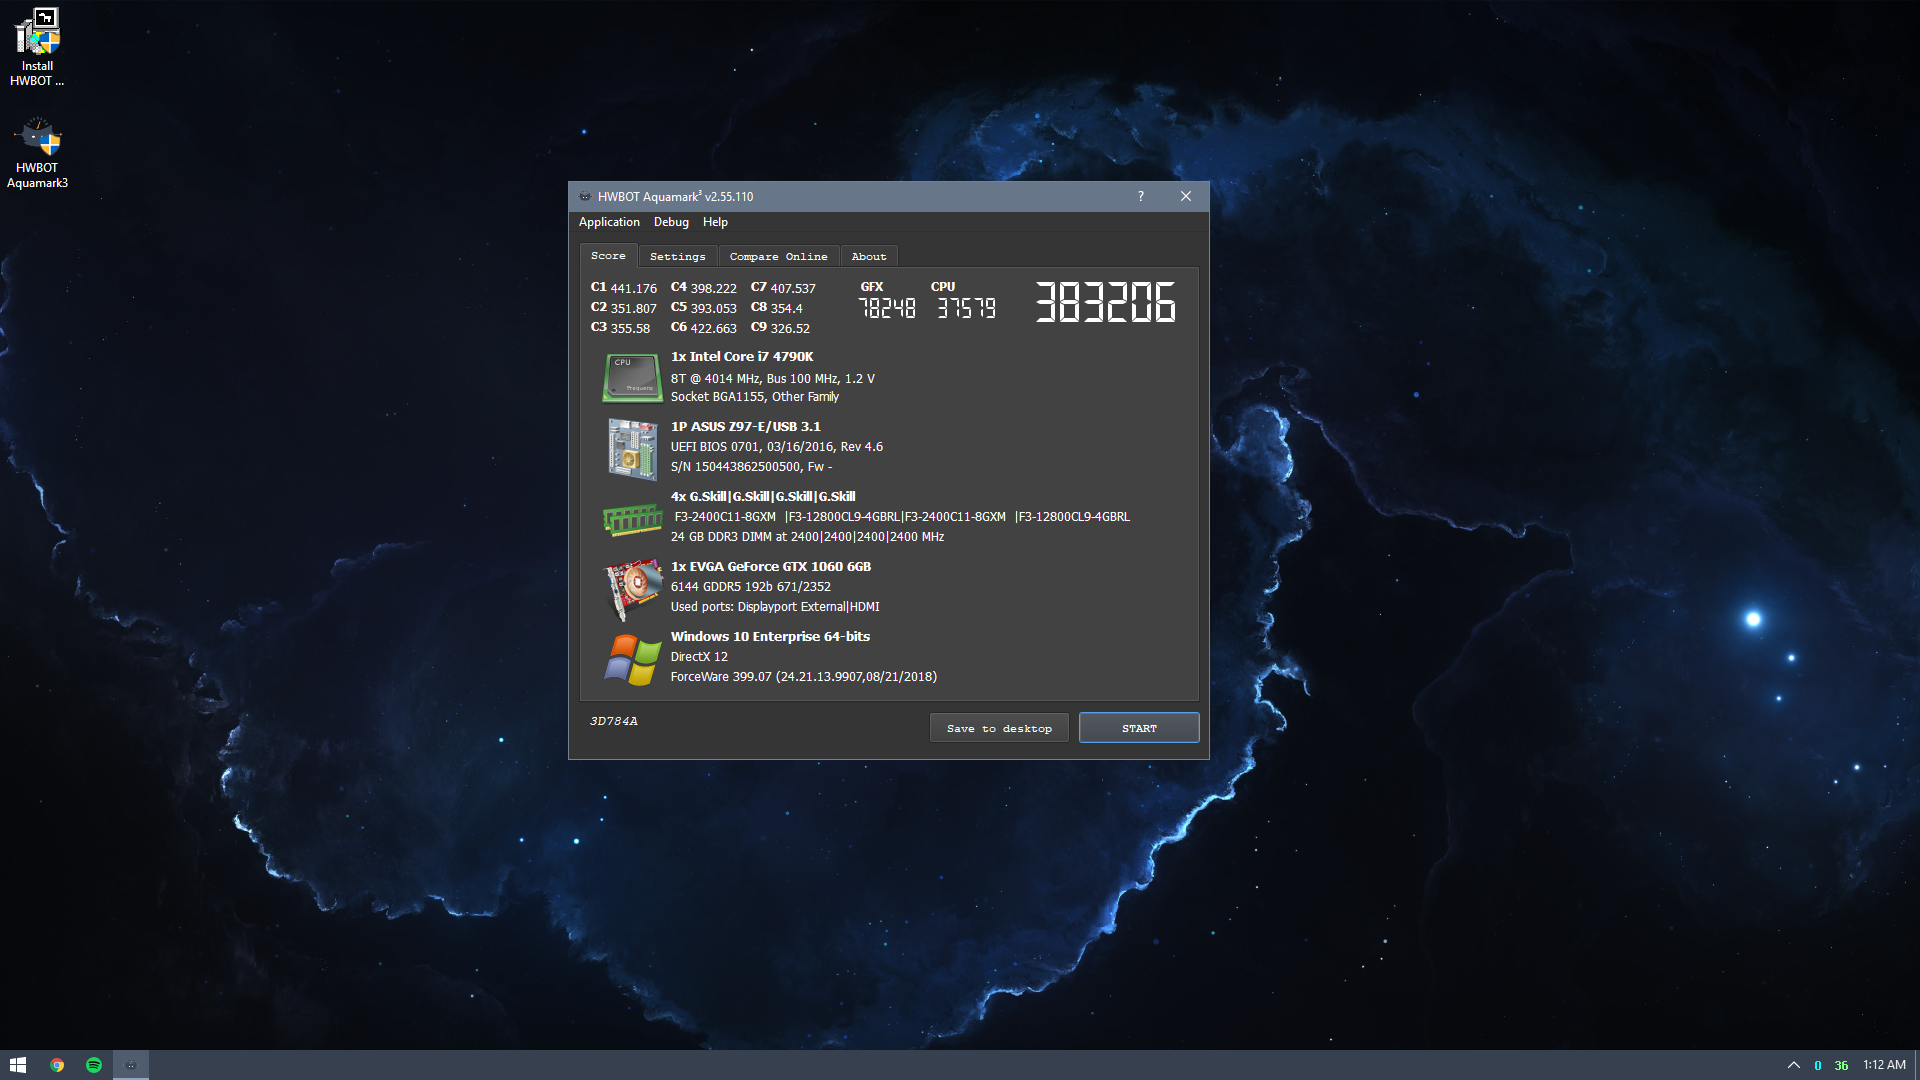This screenshot has width=1920, height=1080.
Task: Click the Save to desktop button
Action: coord(999,728)
